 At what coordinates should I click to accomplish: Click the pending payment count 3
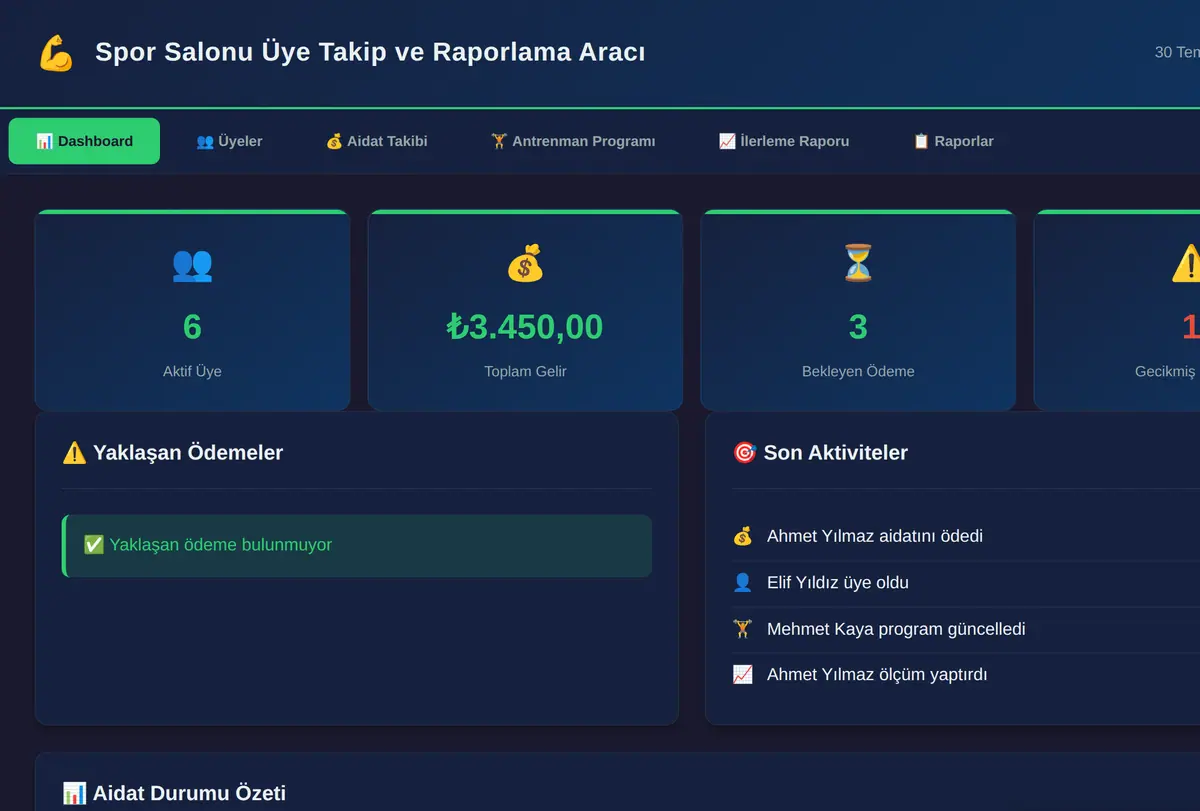(858, 327)
